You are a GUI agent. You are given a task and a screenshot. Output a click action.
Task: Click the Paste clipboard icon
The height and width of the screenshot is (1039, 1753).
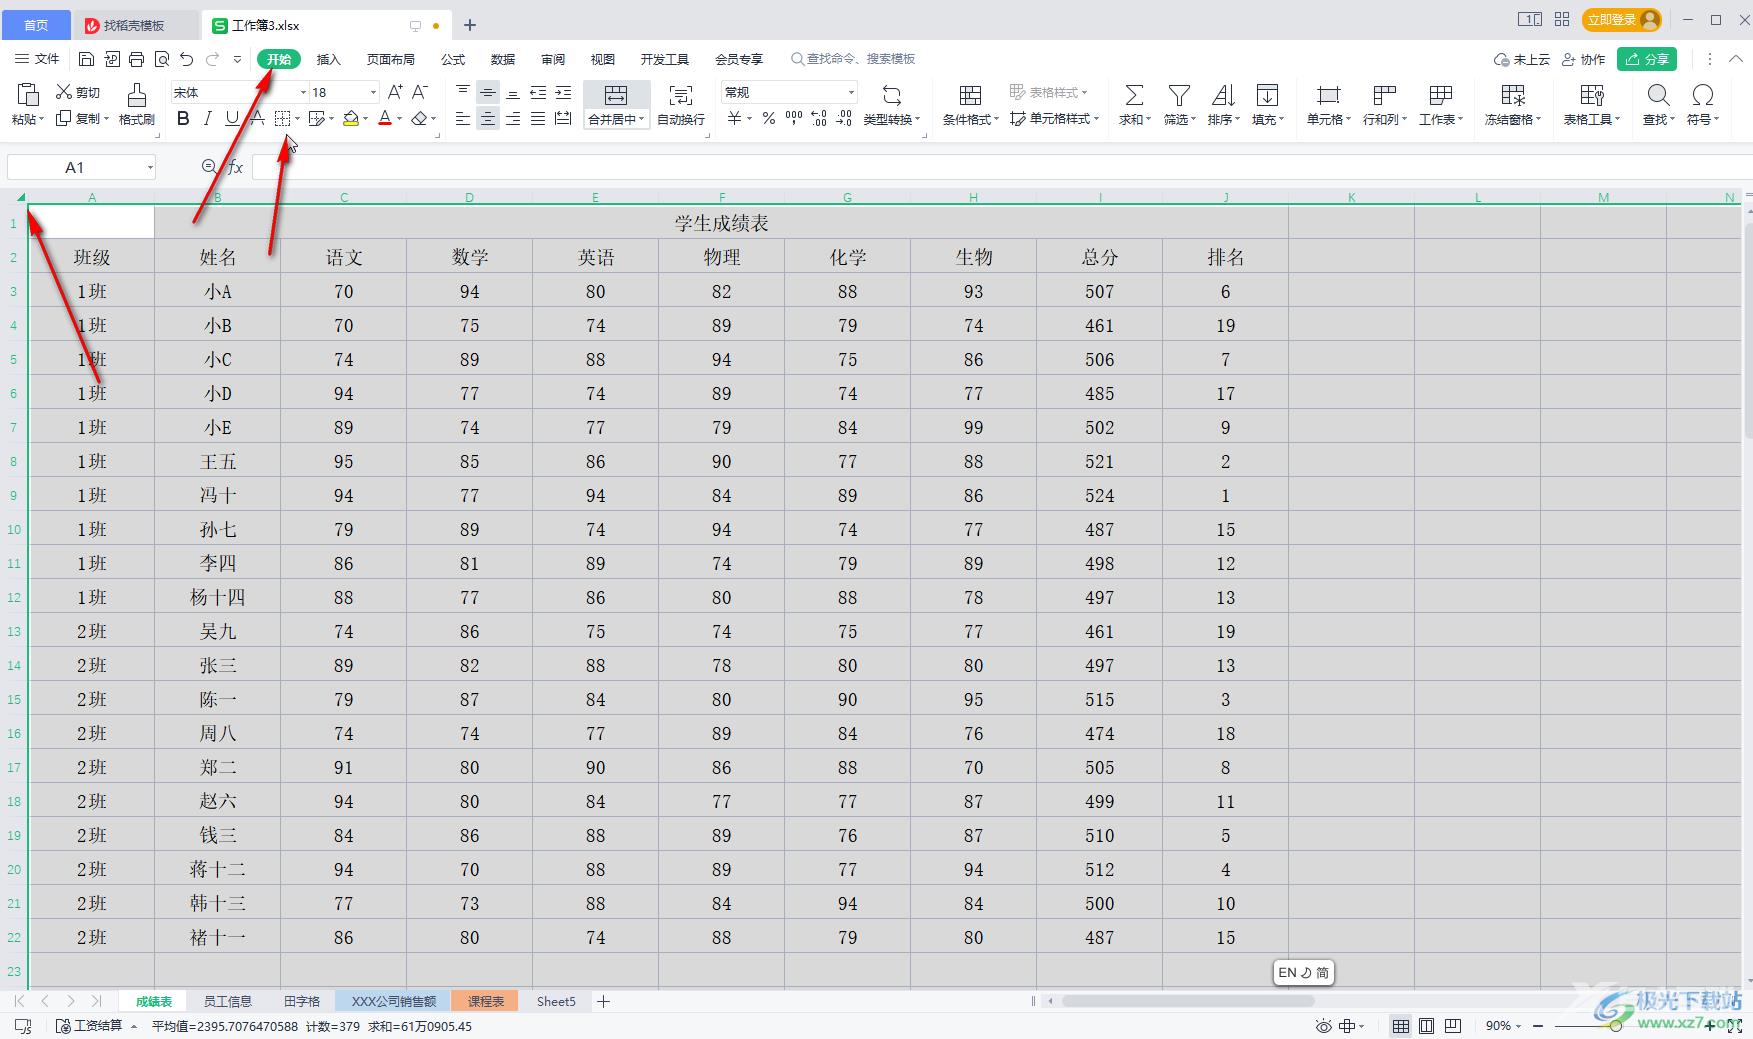pos(28,94)
